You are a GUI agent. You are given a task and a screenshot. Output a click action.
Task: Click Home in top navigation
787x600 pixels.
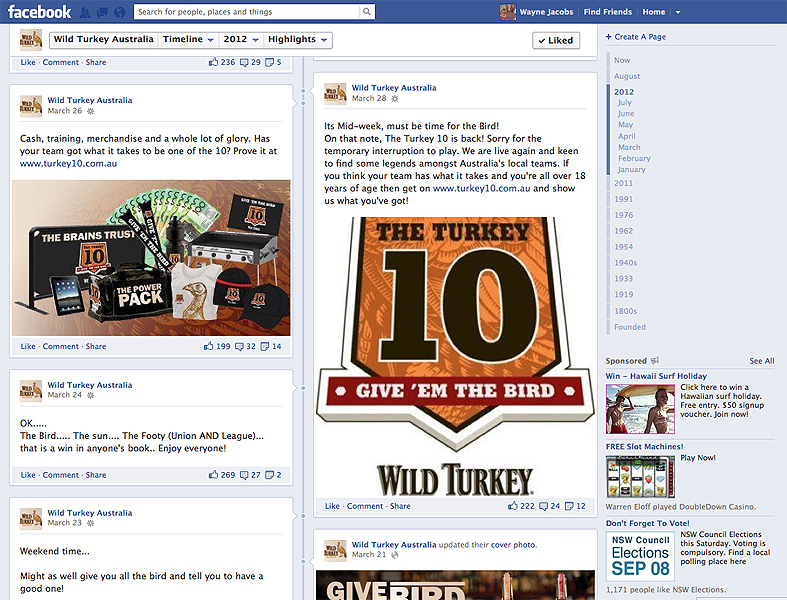[653, 12]
